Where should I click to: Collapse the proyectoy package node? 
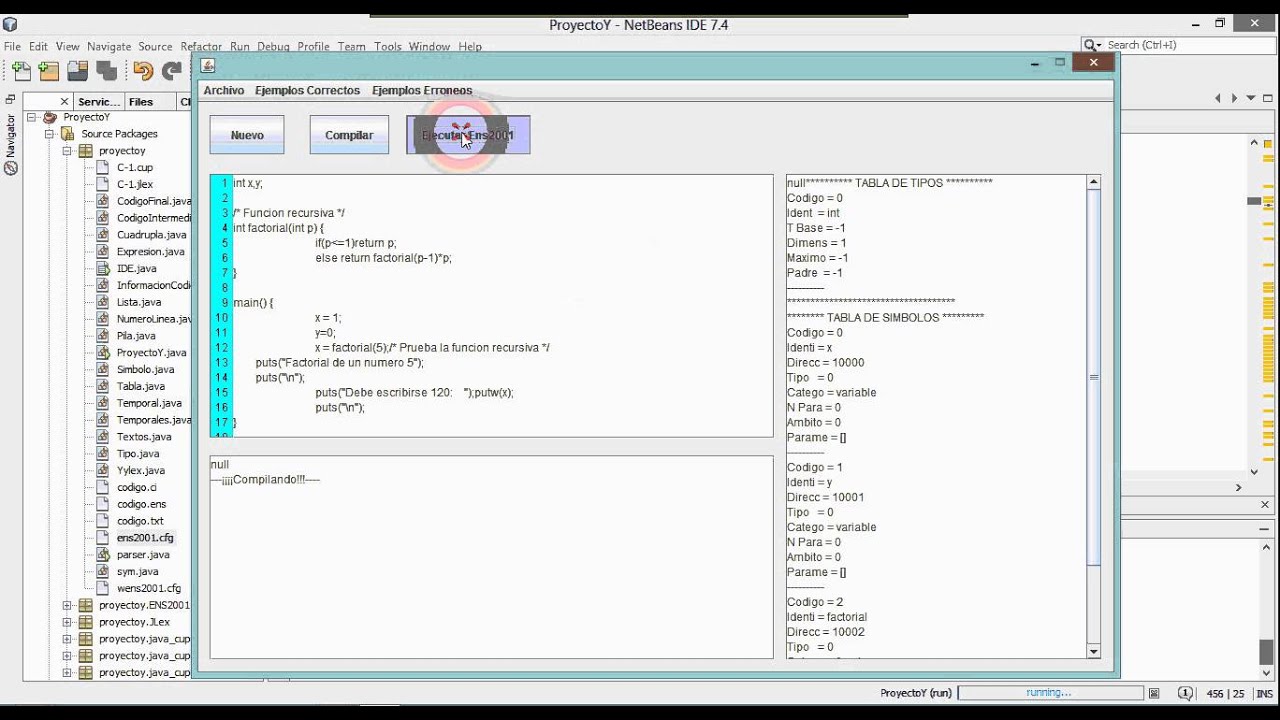coord(67,151)
